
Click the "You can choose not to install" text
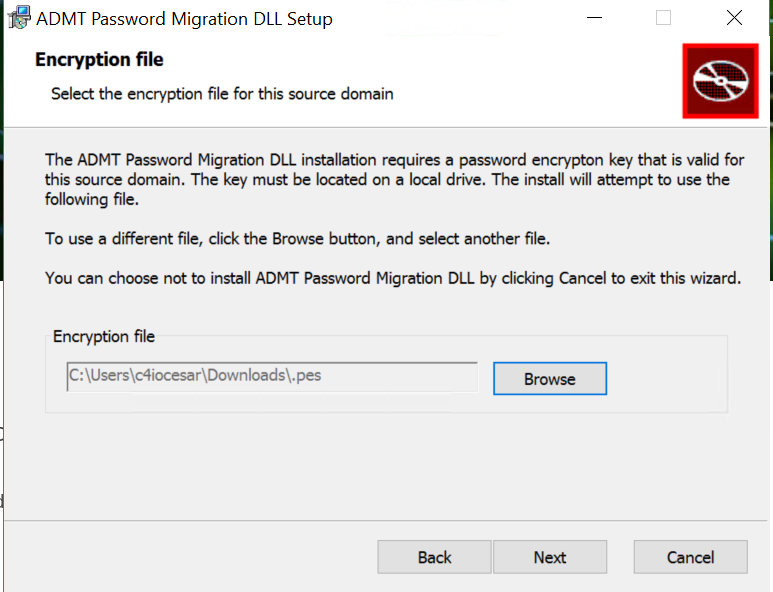392,278
